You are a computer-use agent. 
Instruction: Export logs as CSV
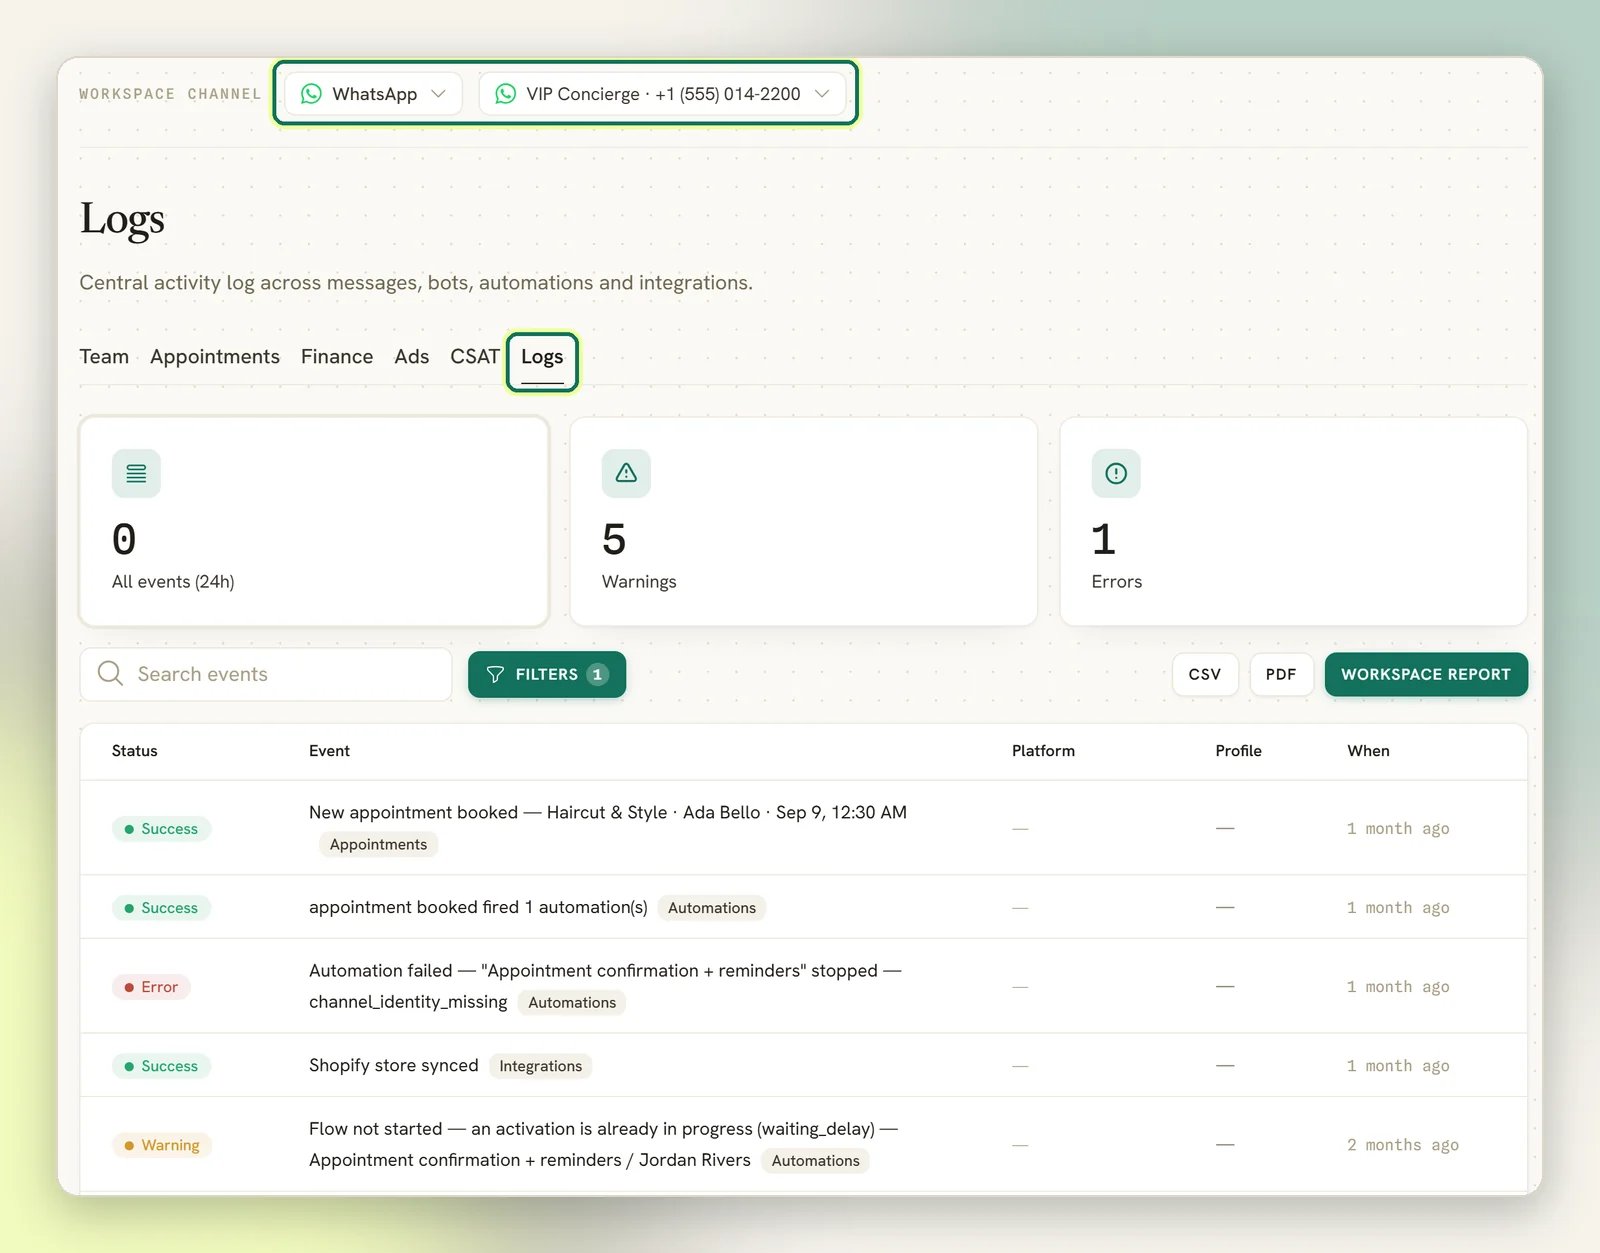pos(1205,675)
